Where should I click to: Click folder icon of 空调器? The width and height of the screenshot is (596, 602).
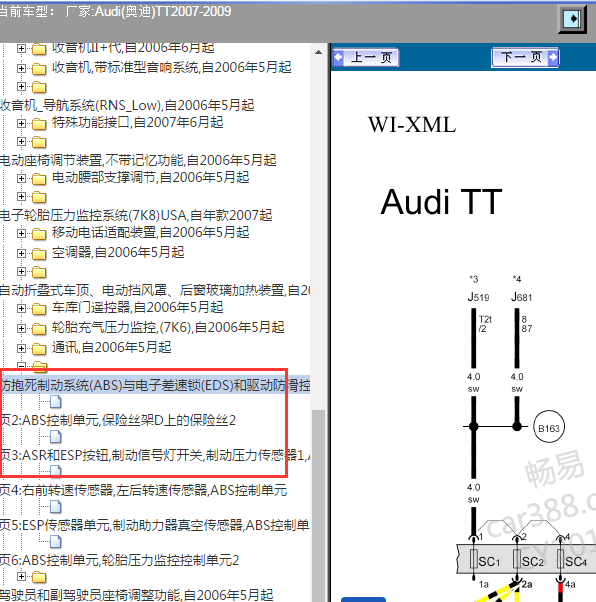(x=39, y=254)
